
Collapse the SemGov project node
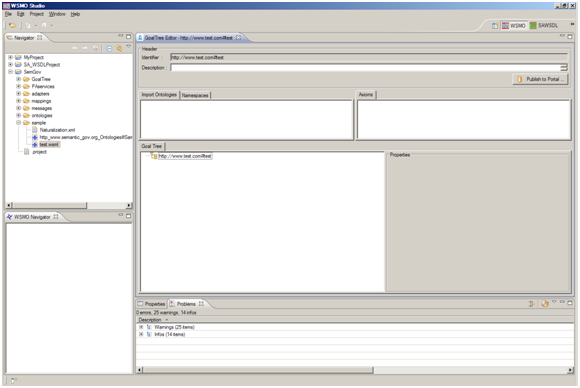point(10,72)
